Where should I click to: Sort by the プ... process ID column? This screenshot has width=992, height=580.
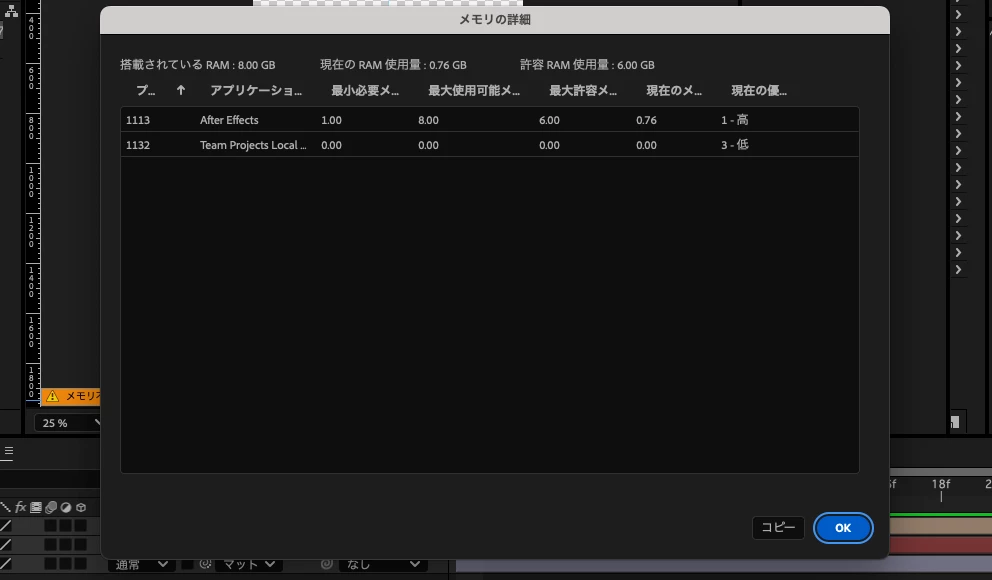(146, 90)
